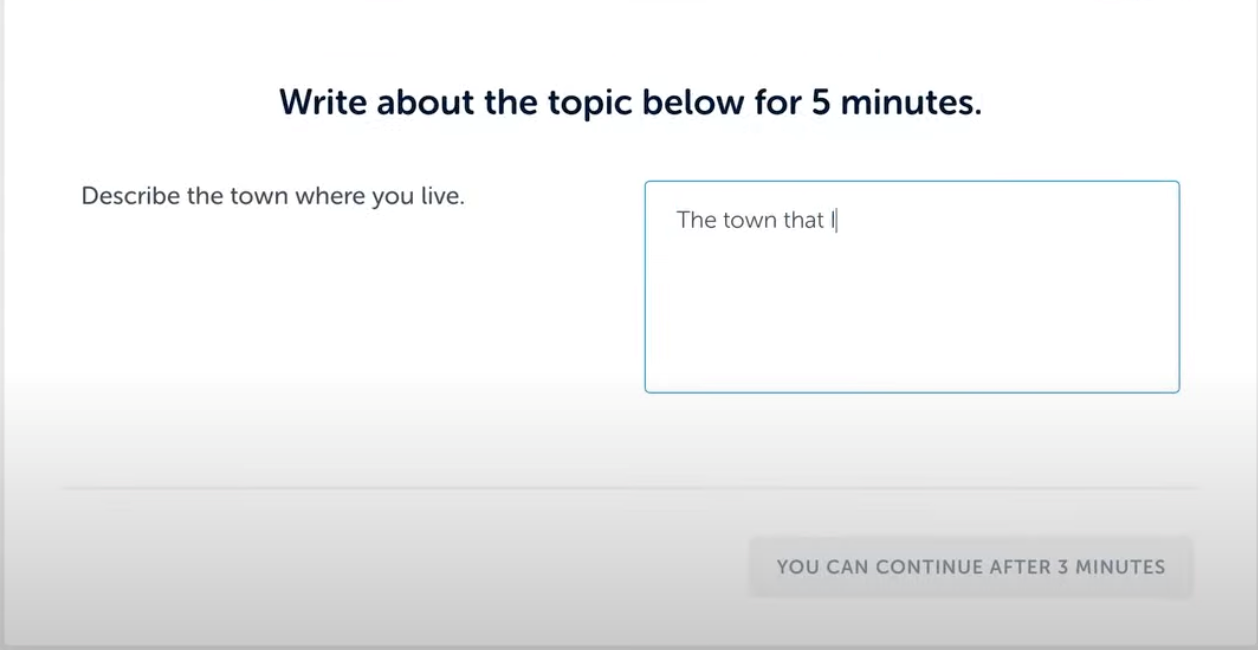Click 5 minutes in the heading
This screenshot has height=650, width=1258.
[895, 102]
